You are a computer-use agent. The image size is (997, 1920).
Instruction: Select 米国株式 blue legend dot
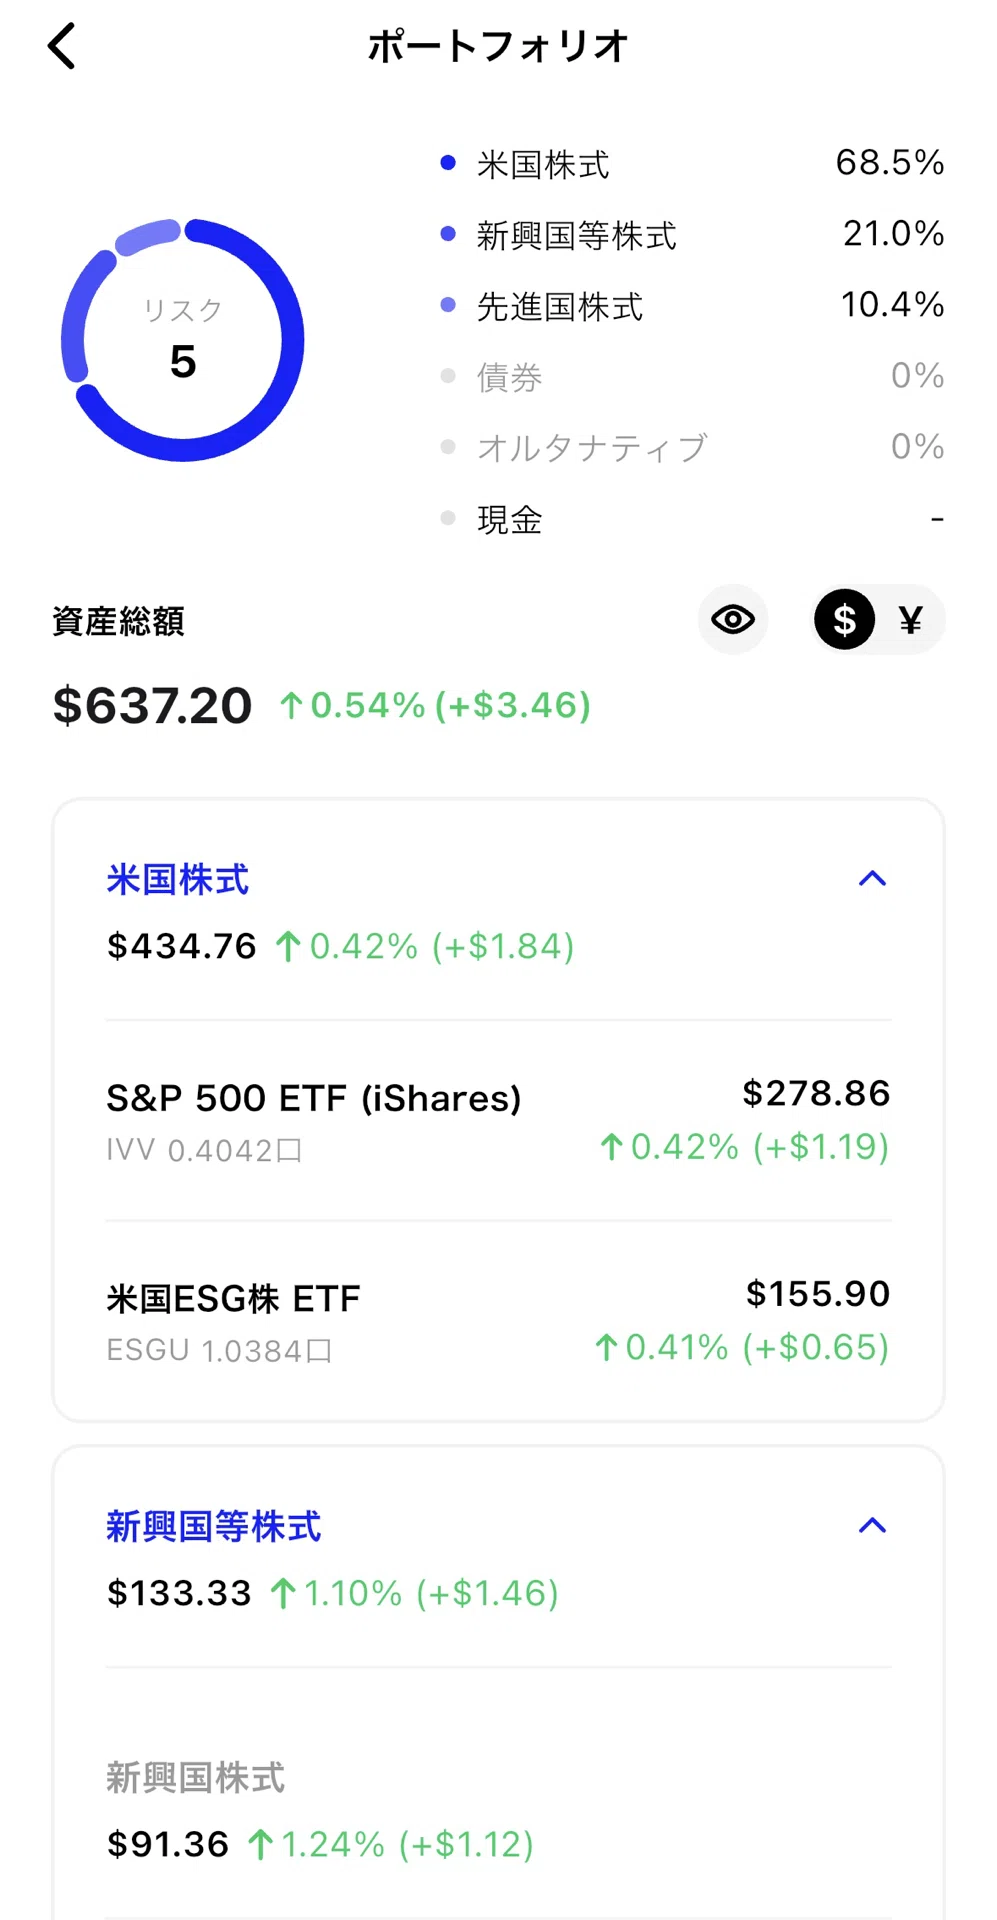pyautogui.click(x=448, y=163)
